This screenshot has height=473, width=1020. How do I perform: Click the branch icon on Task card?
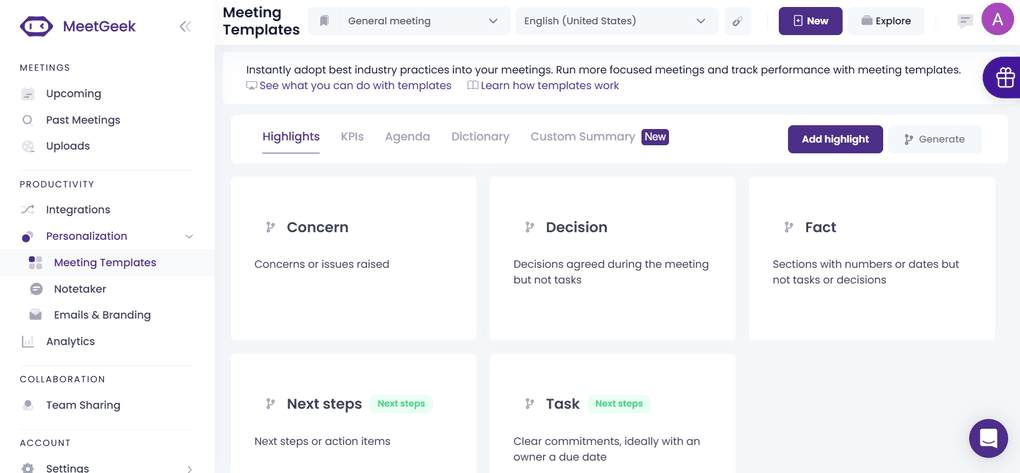point(530,404)
